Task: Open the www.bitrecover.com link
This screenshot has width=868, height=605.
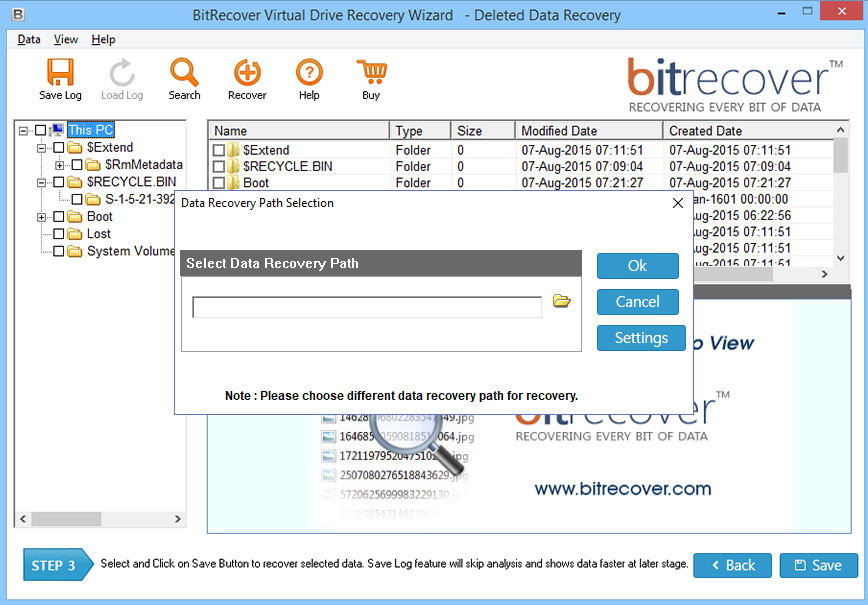Action: click(x=623, y=489)
